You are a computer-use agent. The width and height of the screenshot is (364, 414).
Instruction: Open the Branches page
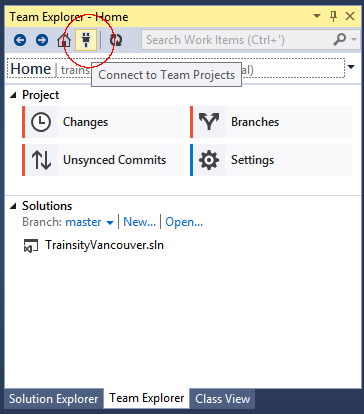click(271, 122)
